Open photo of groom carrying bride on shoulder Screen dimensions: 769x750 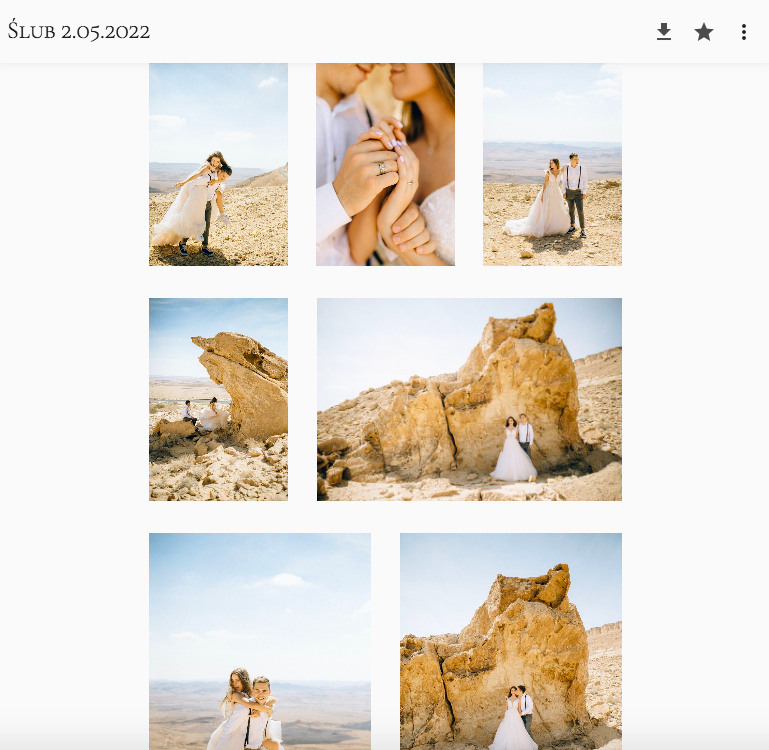[218, 164]
